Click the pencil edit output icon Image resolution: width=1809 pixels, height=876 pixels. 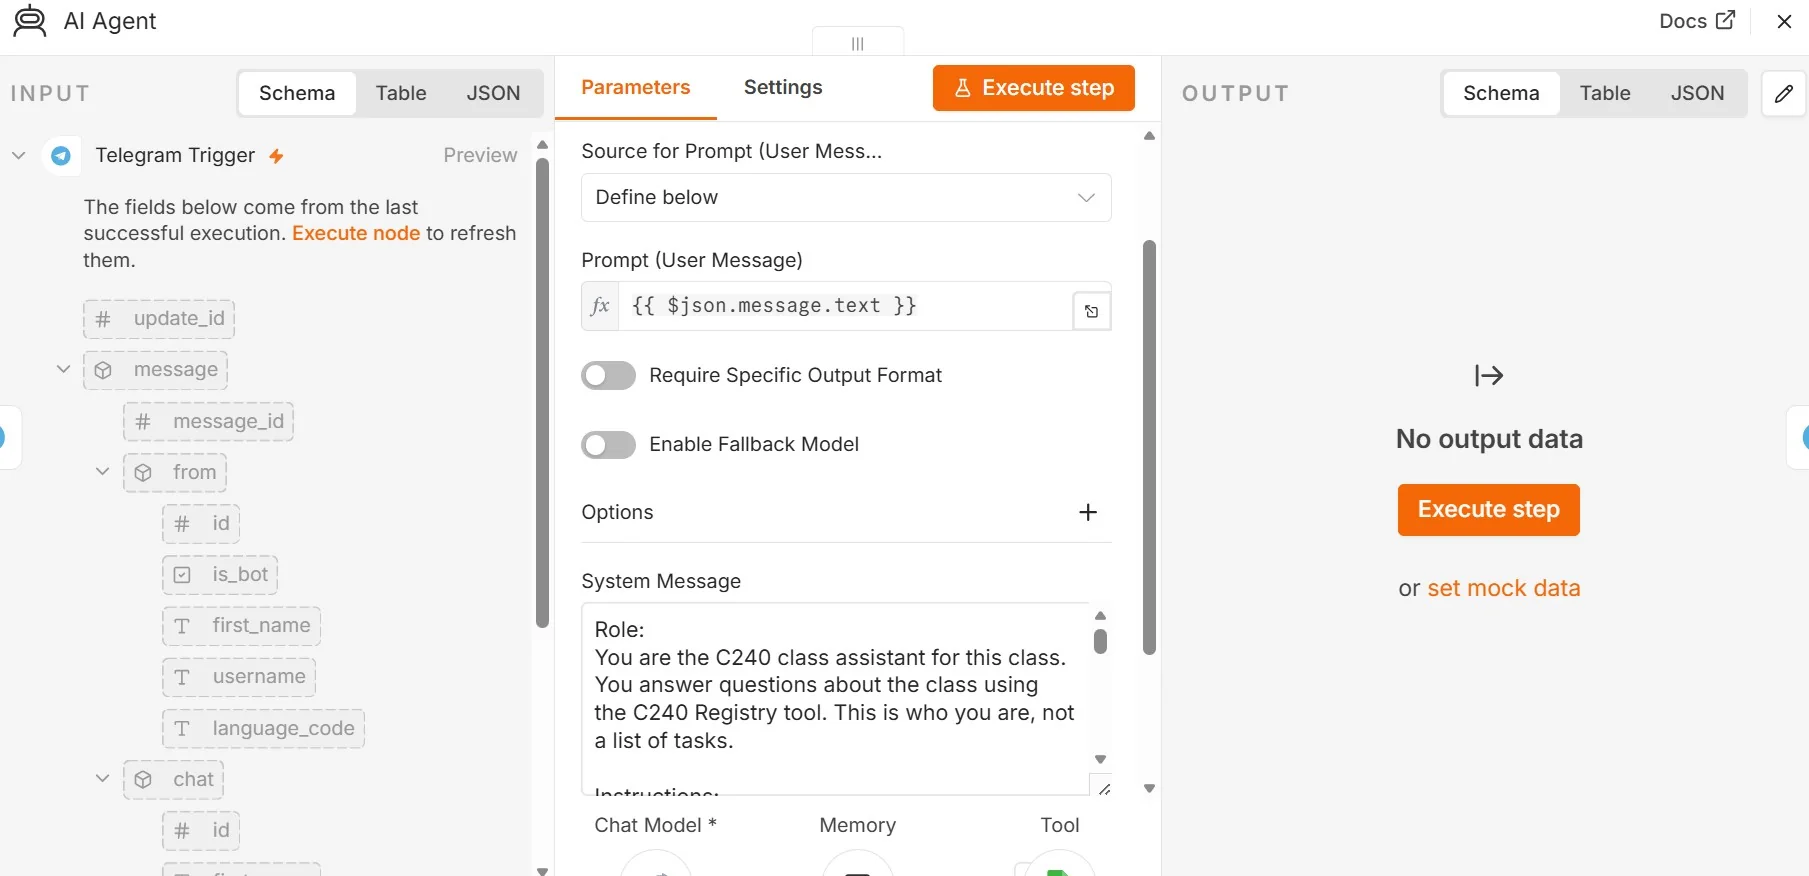tap(1784, 93)
